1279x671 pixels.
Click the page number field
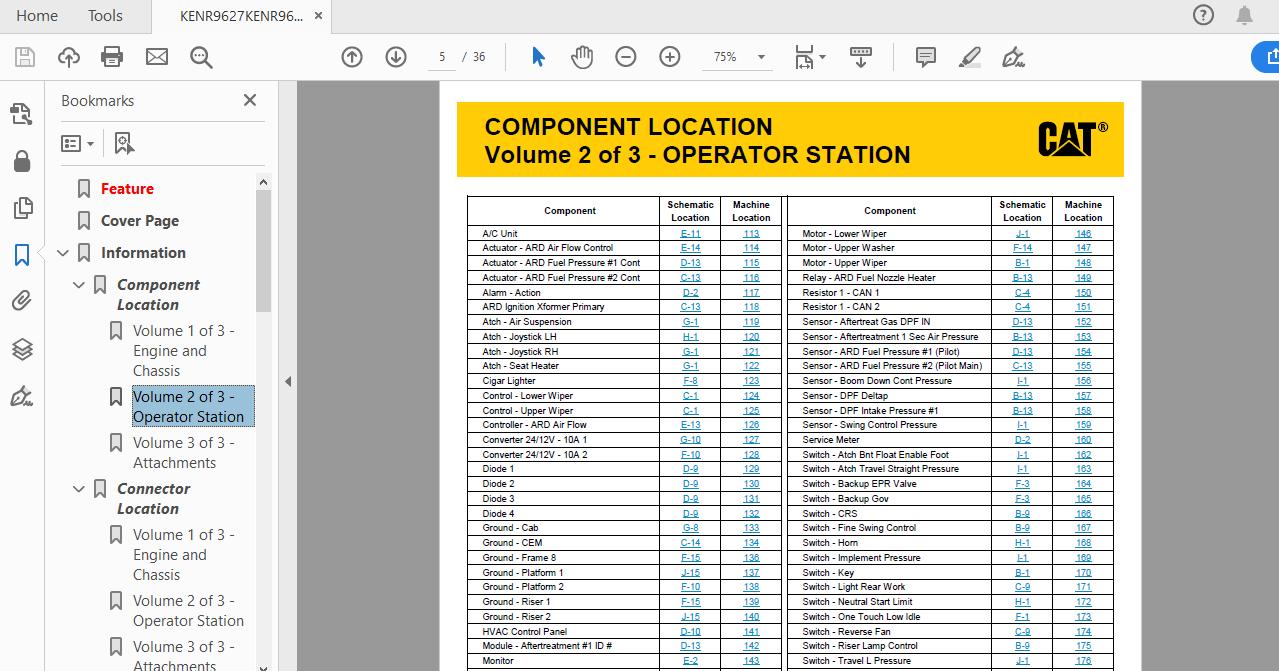coord(442,57)
